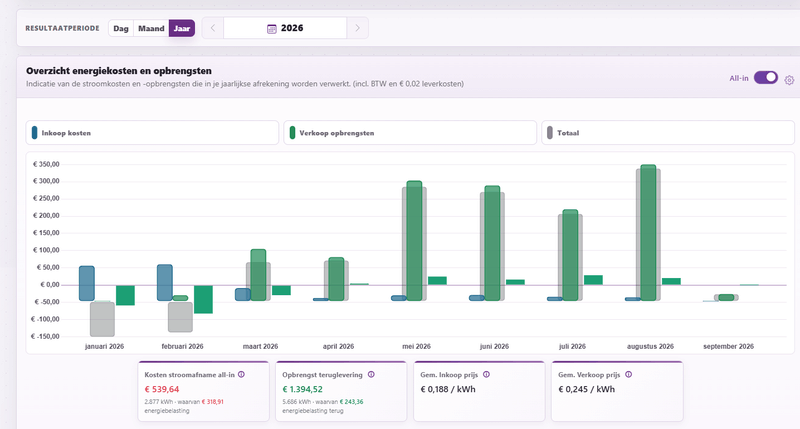Click the calendar icon beside 2026
The image size is (800, 429).
272,29
